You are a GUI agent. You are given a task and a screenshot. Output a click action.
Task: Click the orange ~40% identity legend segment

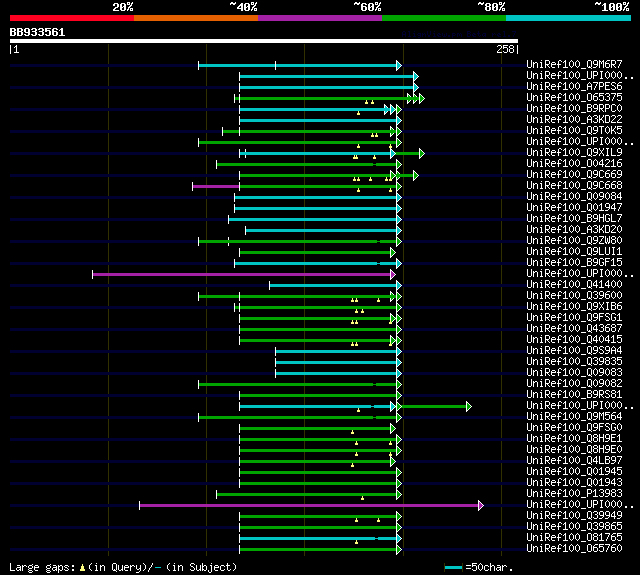pyautogui.click(x=196, y=18)
